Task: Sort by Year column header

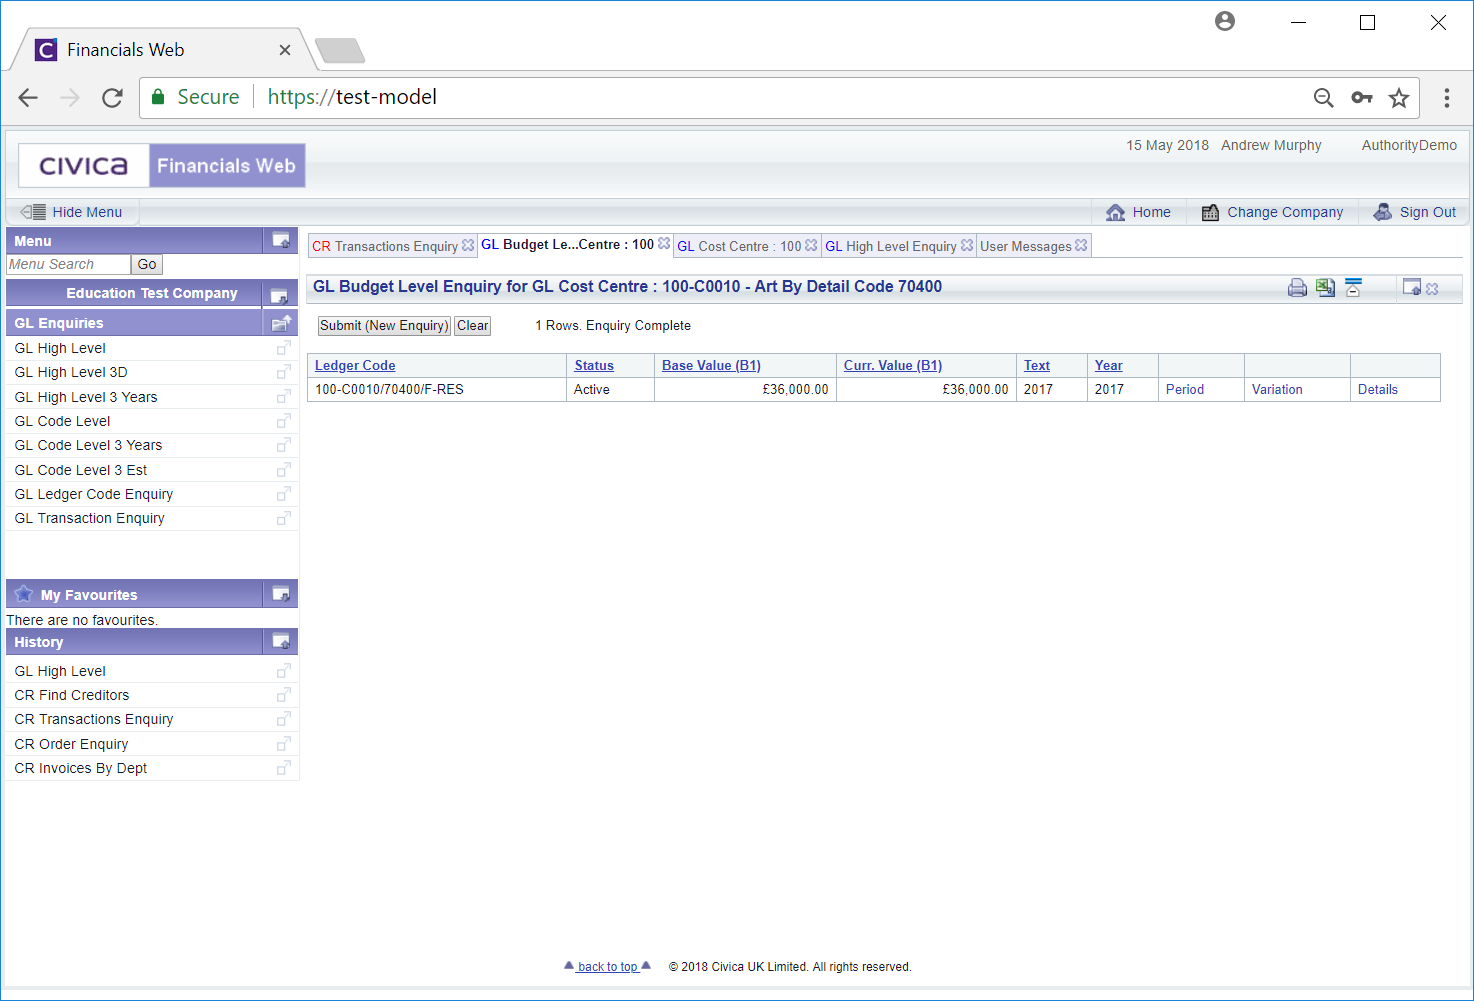Action: tap(1109, 366)
